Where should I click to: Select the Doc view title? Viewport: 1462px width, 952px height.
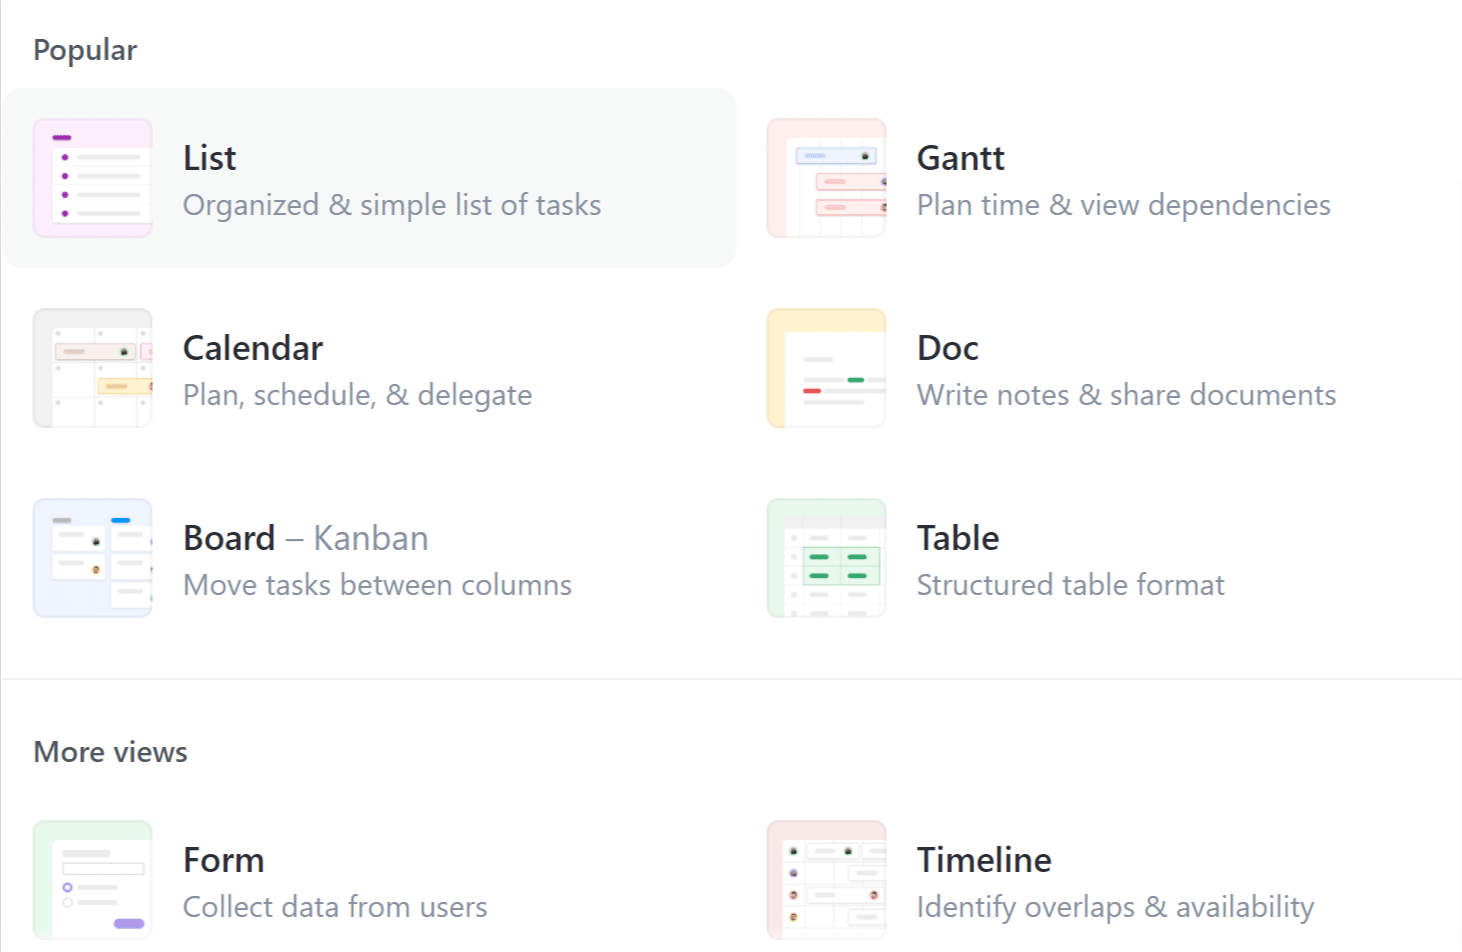click(x=948, y=348)
